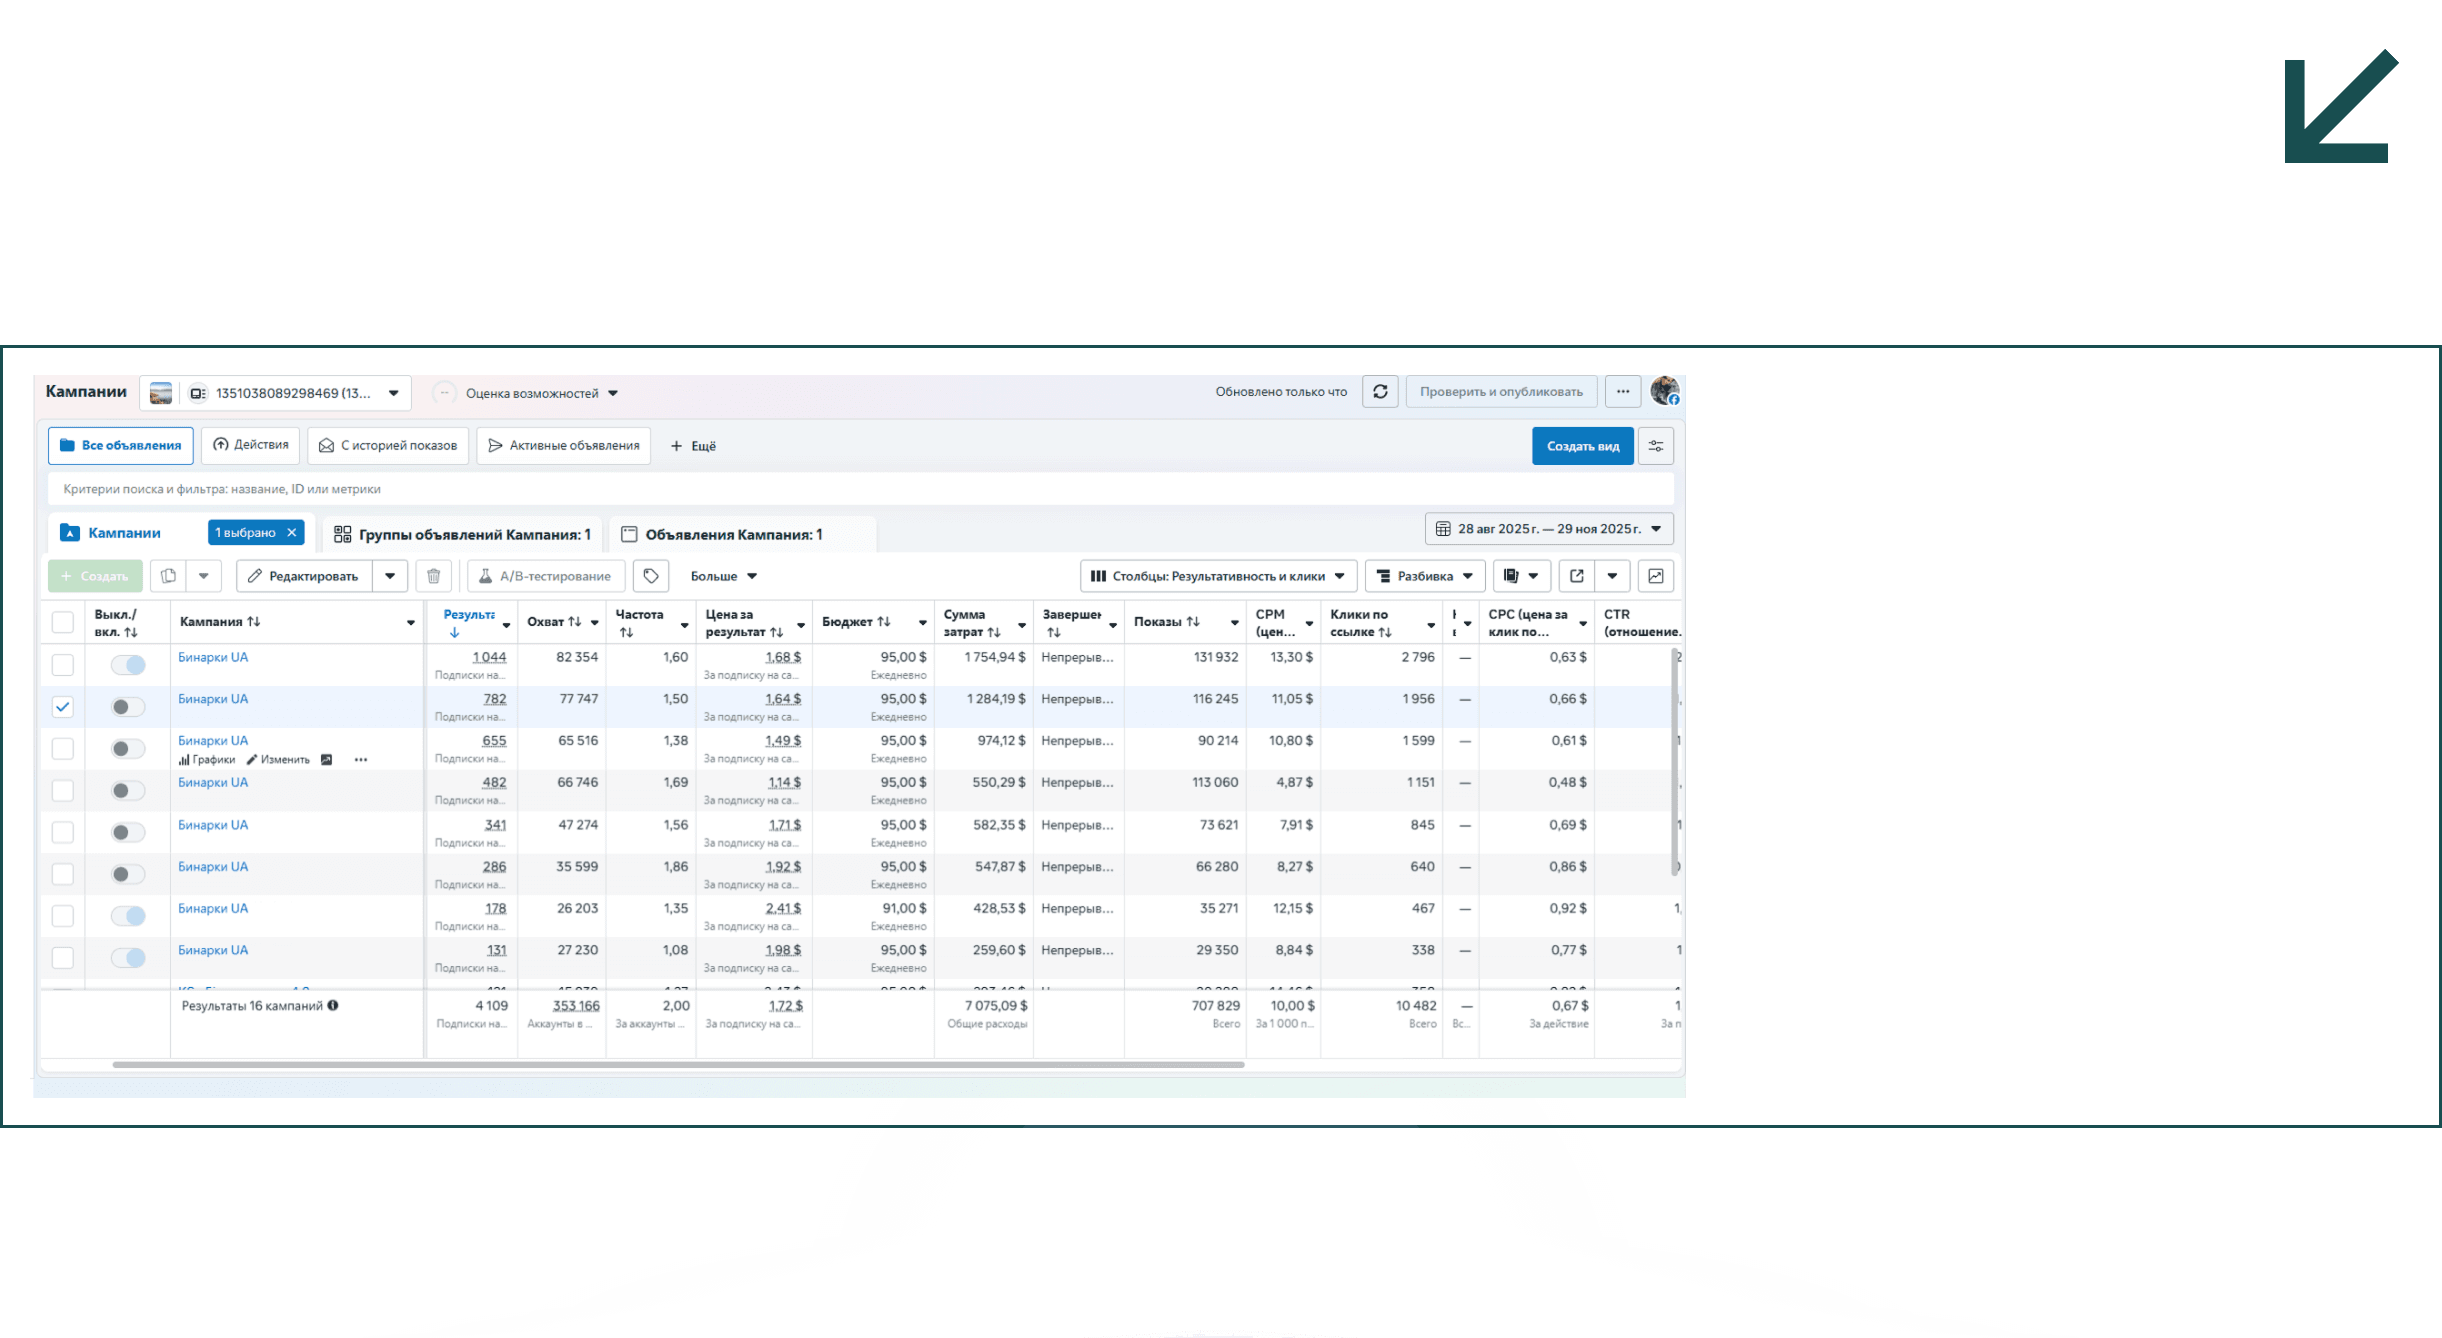Open the charts panel icon
Image resolution: width=2442 pixels, height=1338 pixels.
1656,576
